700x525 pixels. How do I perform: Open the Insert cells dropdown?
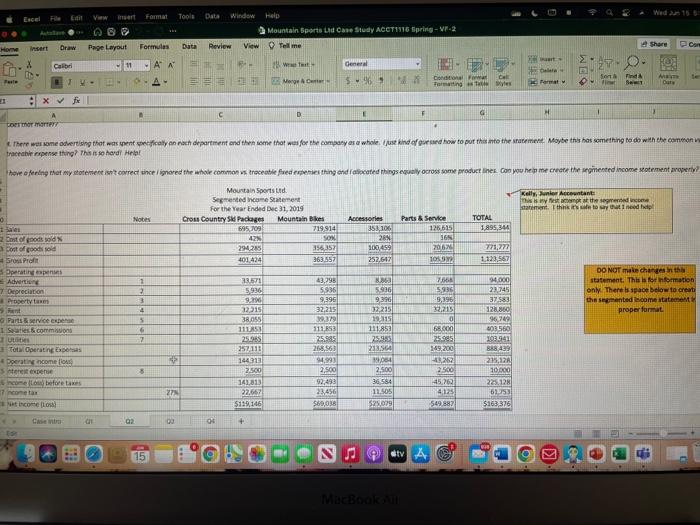click(x=545, y=59)
